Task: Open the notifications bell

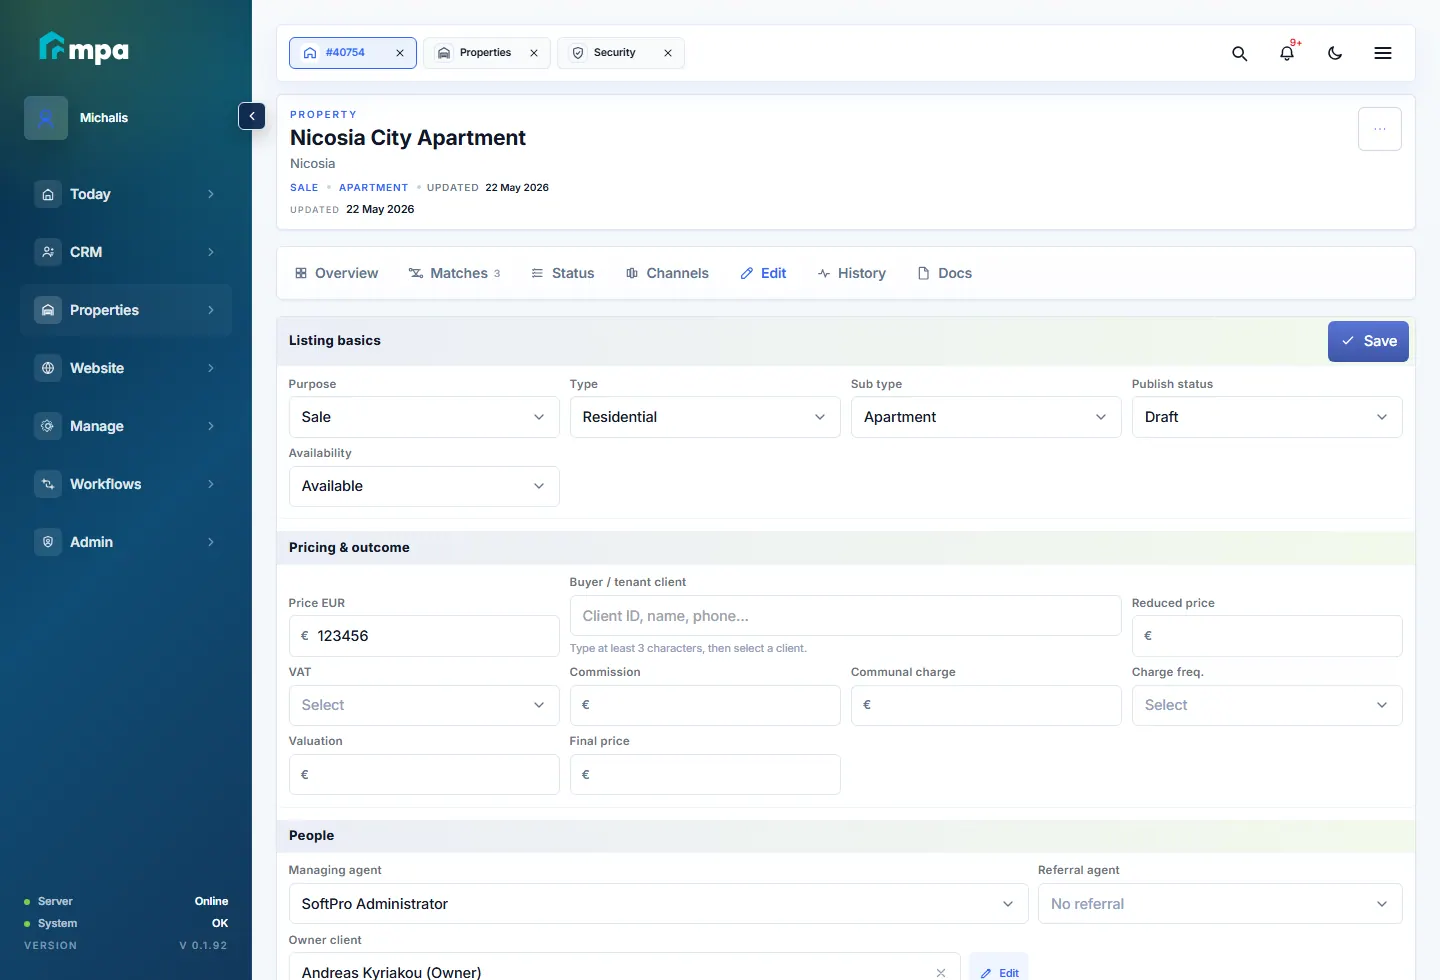Action: click(1287, 53)
